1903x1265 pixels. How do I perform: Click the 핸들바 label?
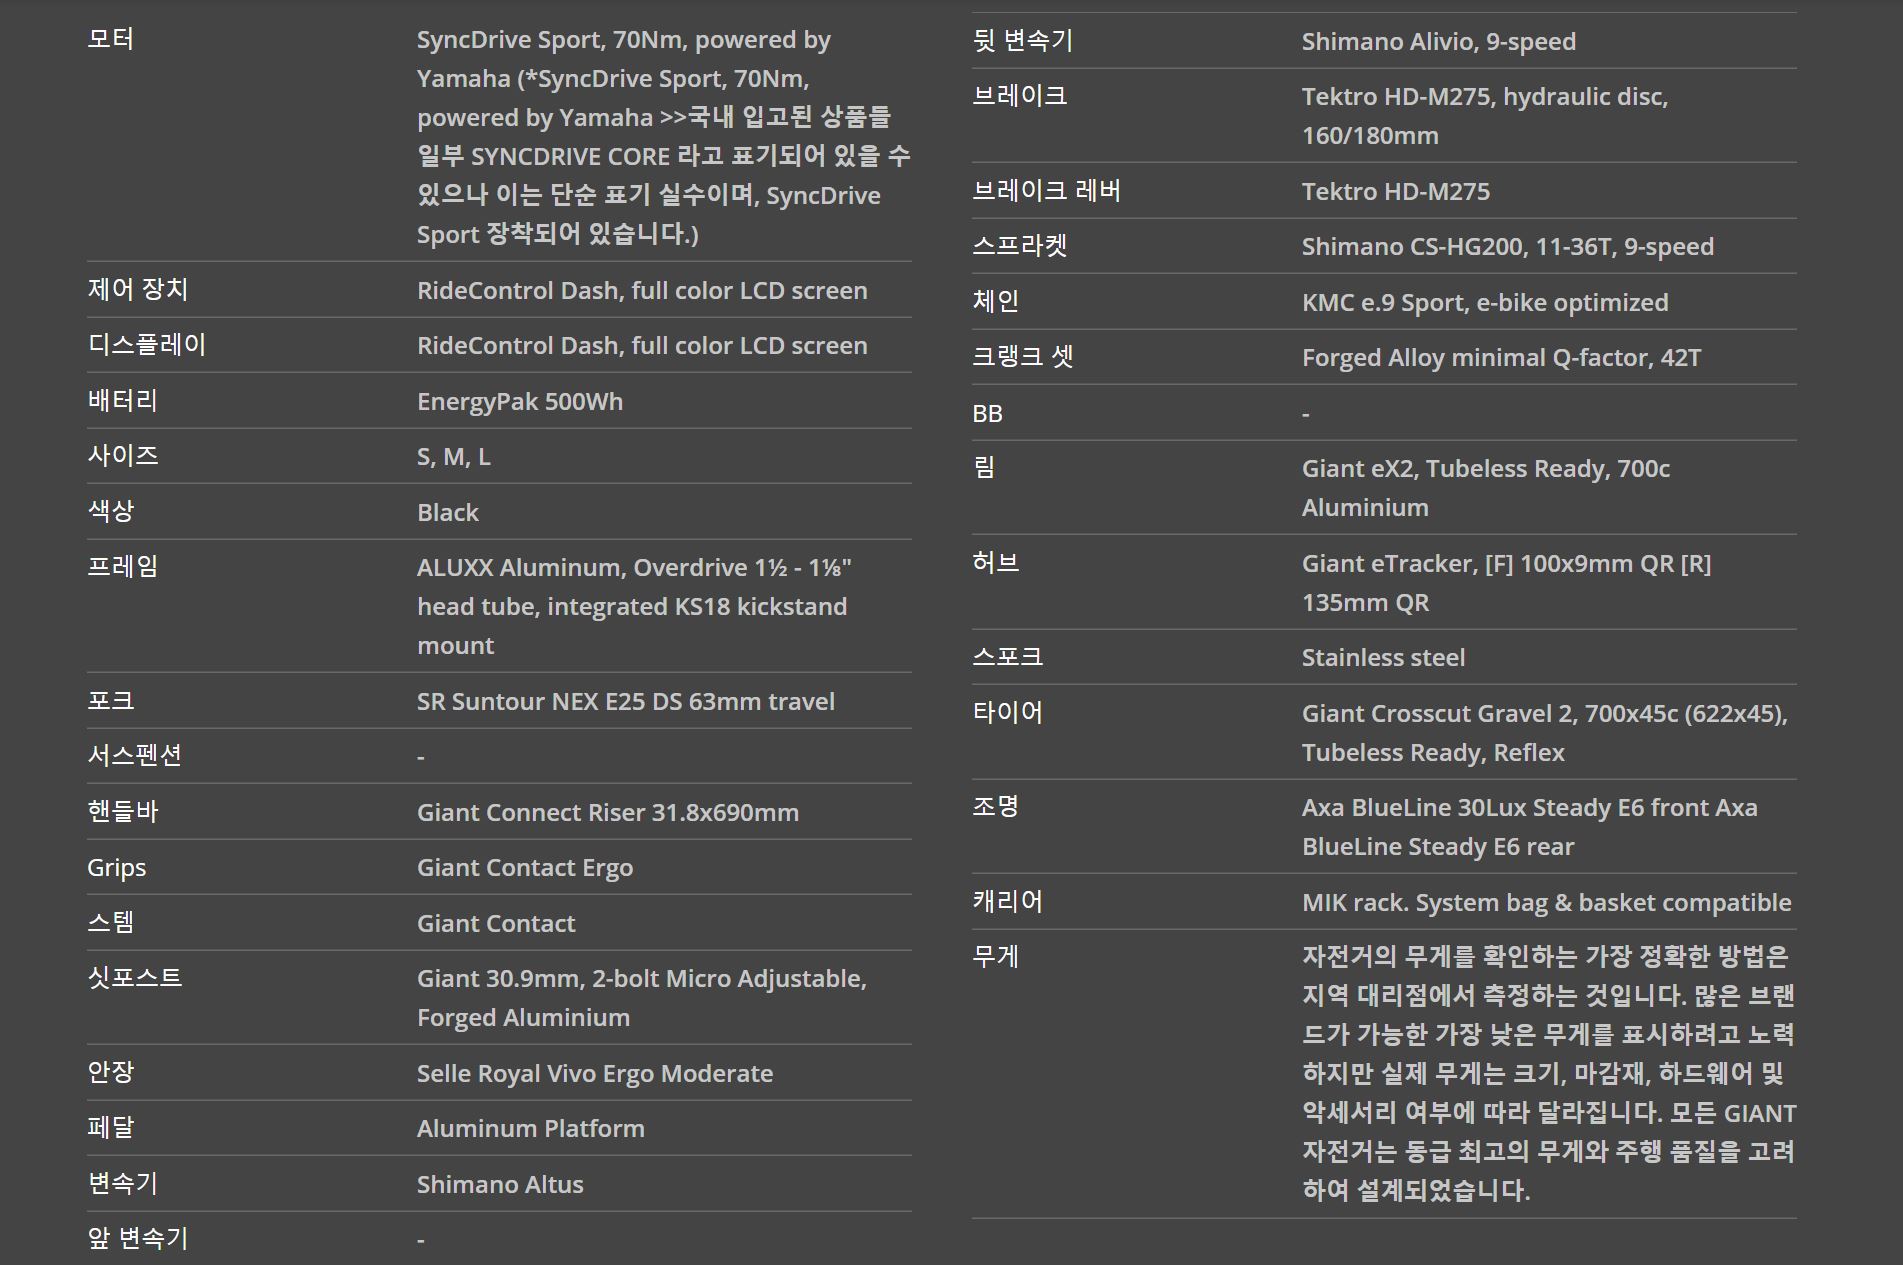[x=122, y=811]
